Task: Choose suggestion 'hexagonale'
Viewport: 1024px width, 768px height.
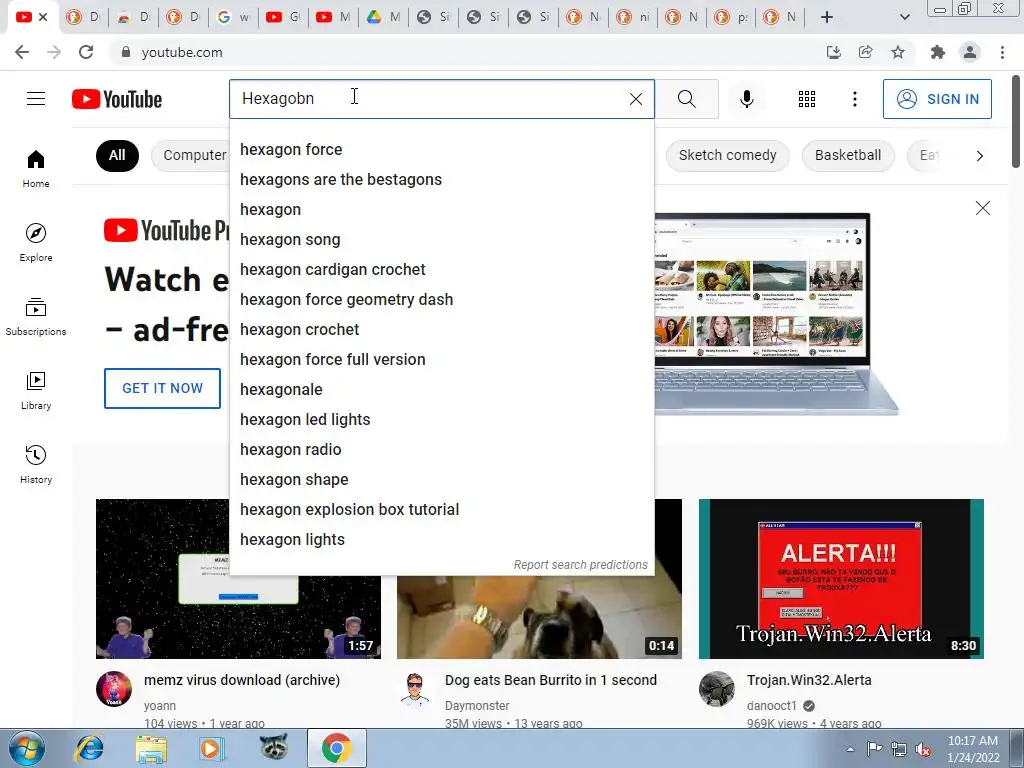Action: coord(441,390)
